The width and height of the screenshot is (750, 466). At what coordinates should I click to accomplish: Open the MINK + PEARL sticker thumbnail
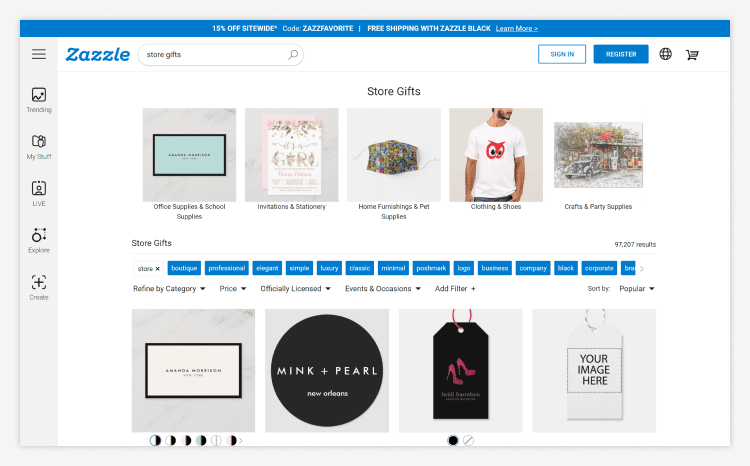327,371
